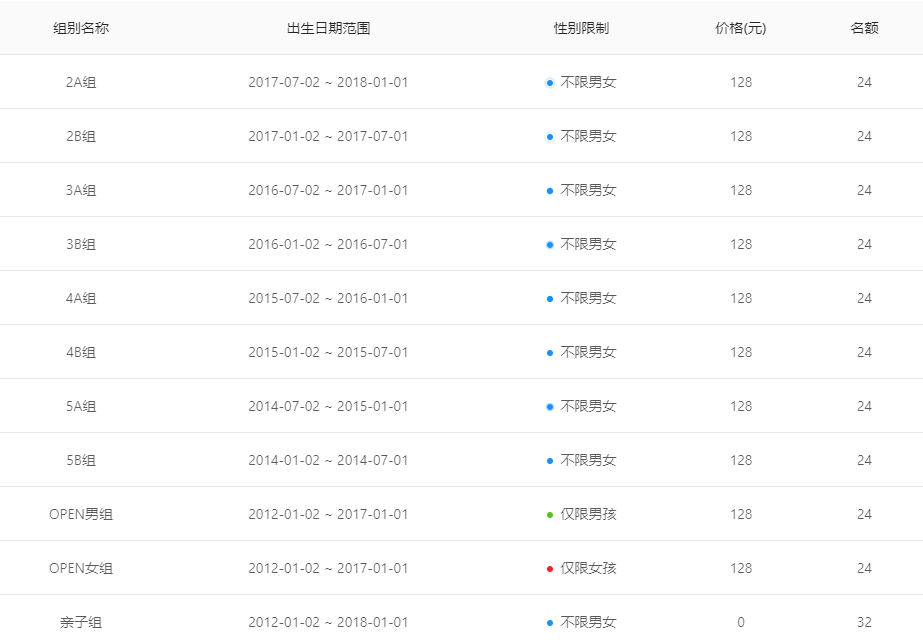
Task: Click the blue dot in 5A组 row
Action: [550, 407]
